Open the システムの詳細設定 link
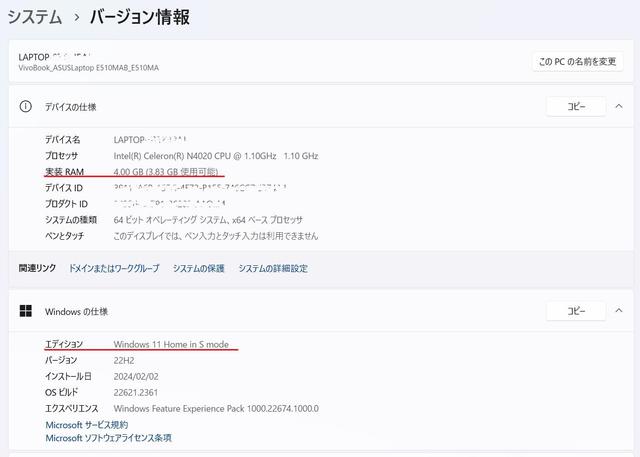 click(x=273, y=268)
